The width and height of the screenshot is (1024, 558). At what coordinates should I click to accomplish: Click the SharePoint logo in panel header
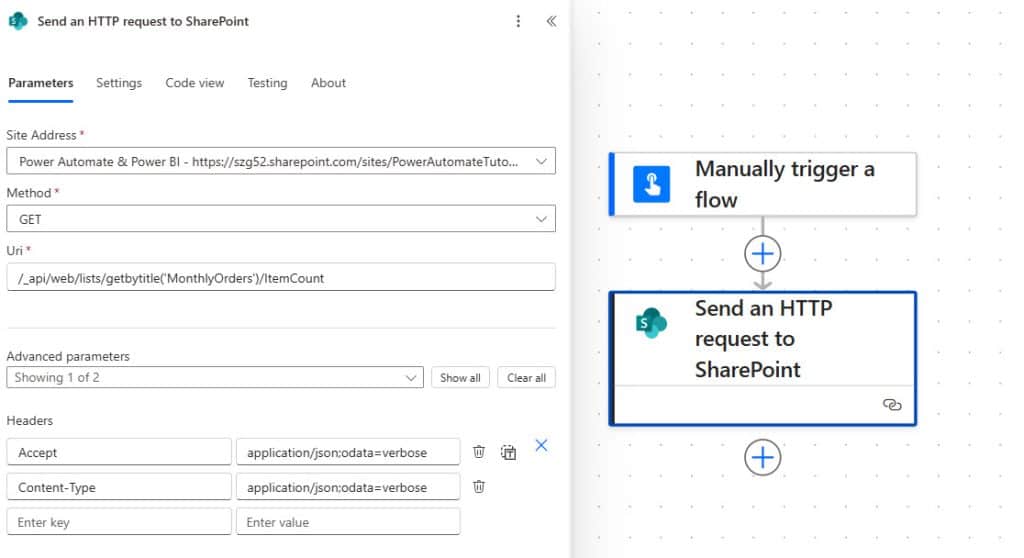[18, 21]
